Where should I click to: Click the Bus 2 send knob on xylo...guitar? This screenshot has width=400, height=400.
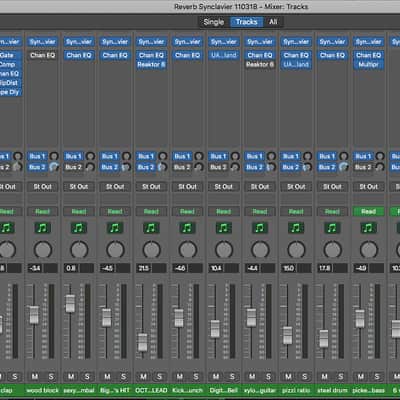[x=271, y=167]
